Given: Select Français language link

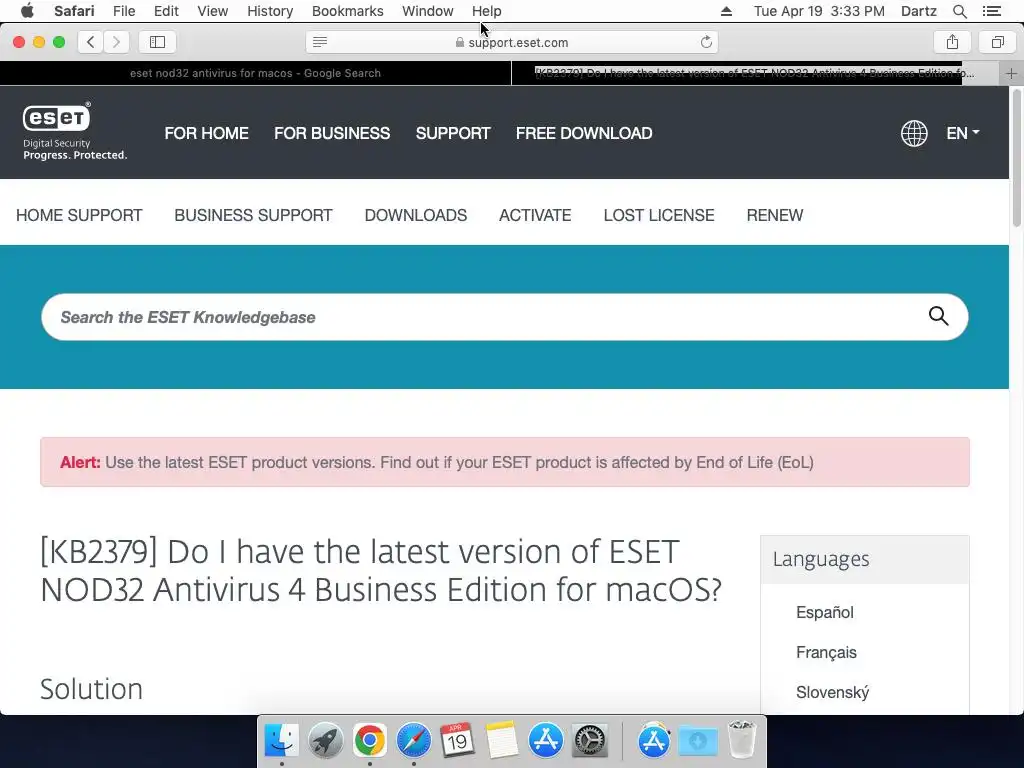Looking at the screenshot, I should pyautogui.click(x=826, y=652).
